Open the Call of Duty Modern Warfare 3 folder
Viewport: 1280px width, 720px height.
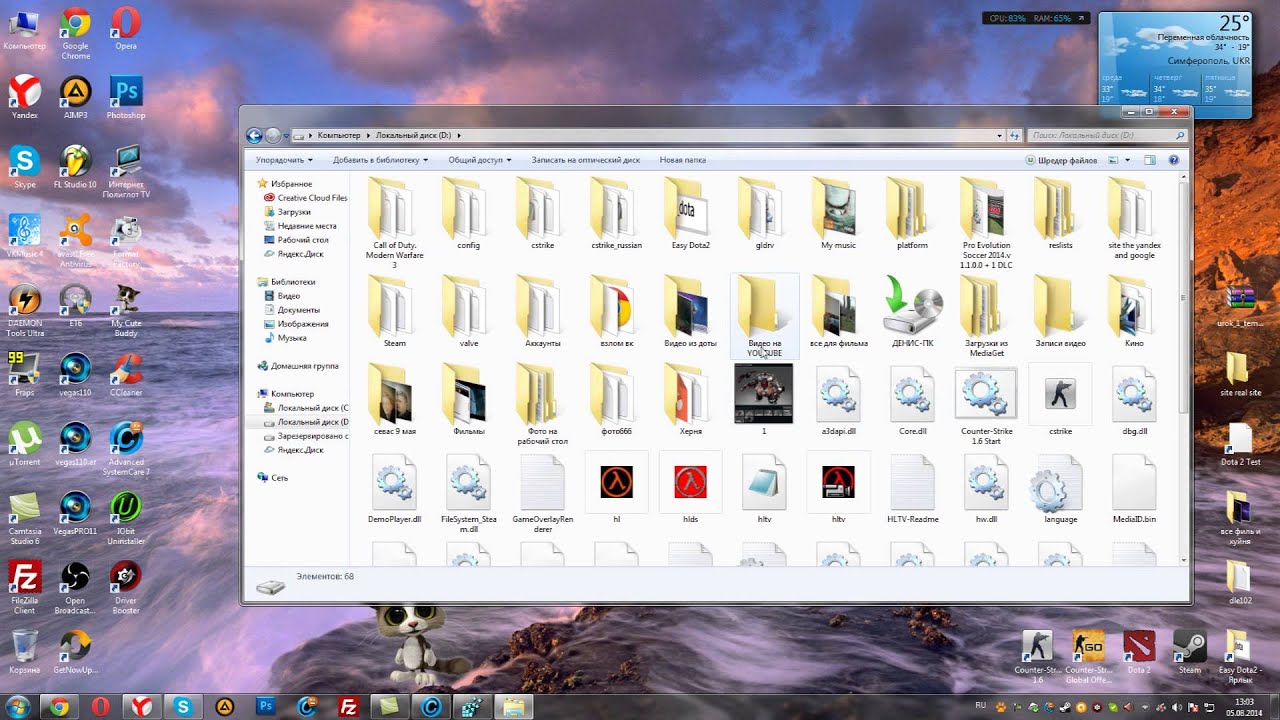point(394,222)
